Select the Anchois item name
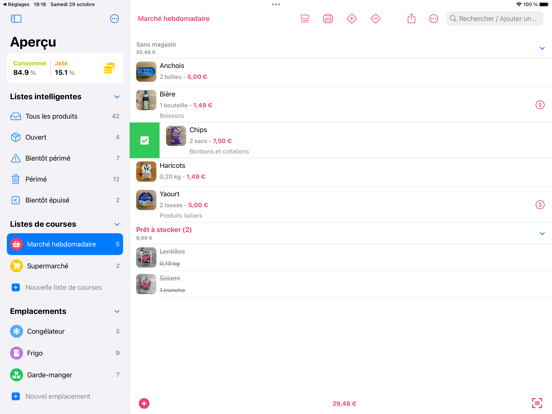This screenshot has width=552, height=414. pos(172,66)
